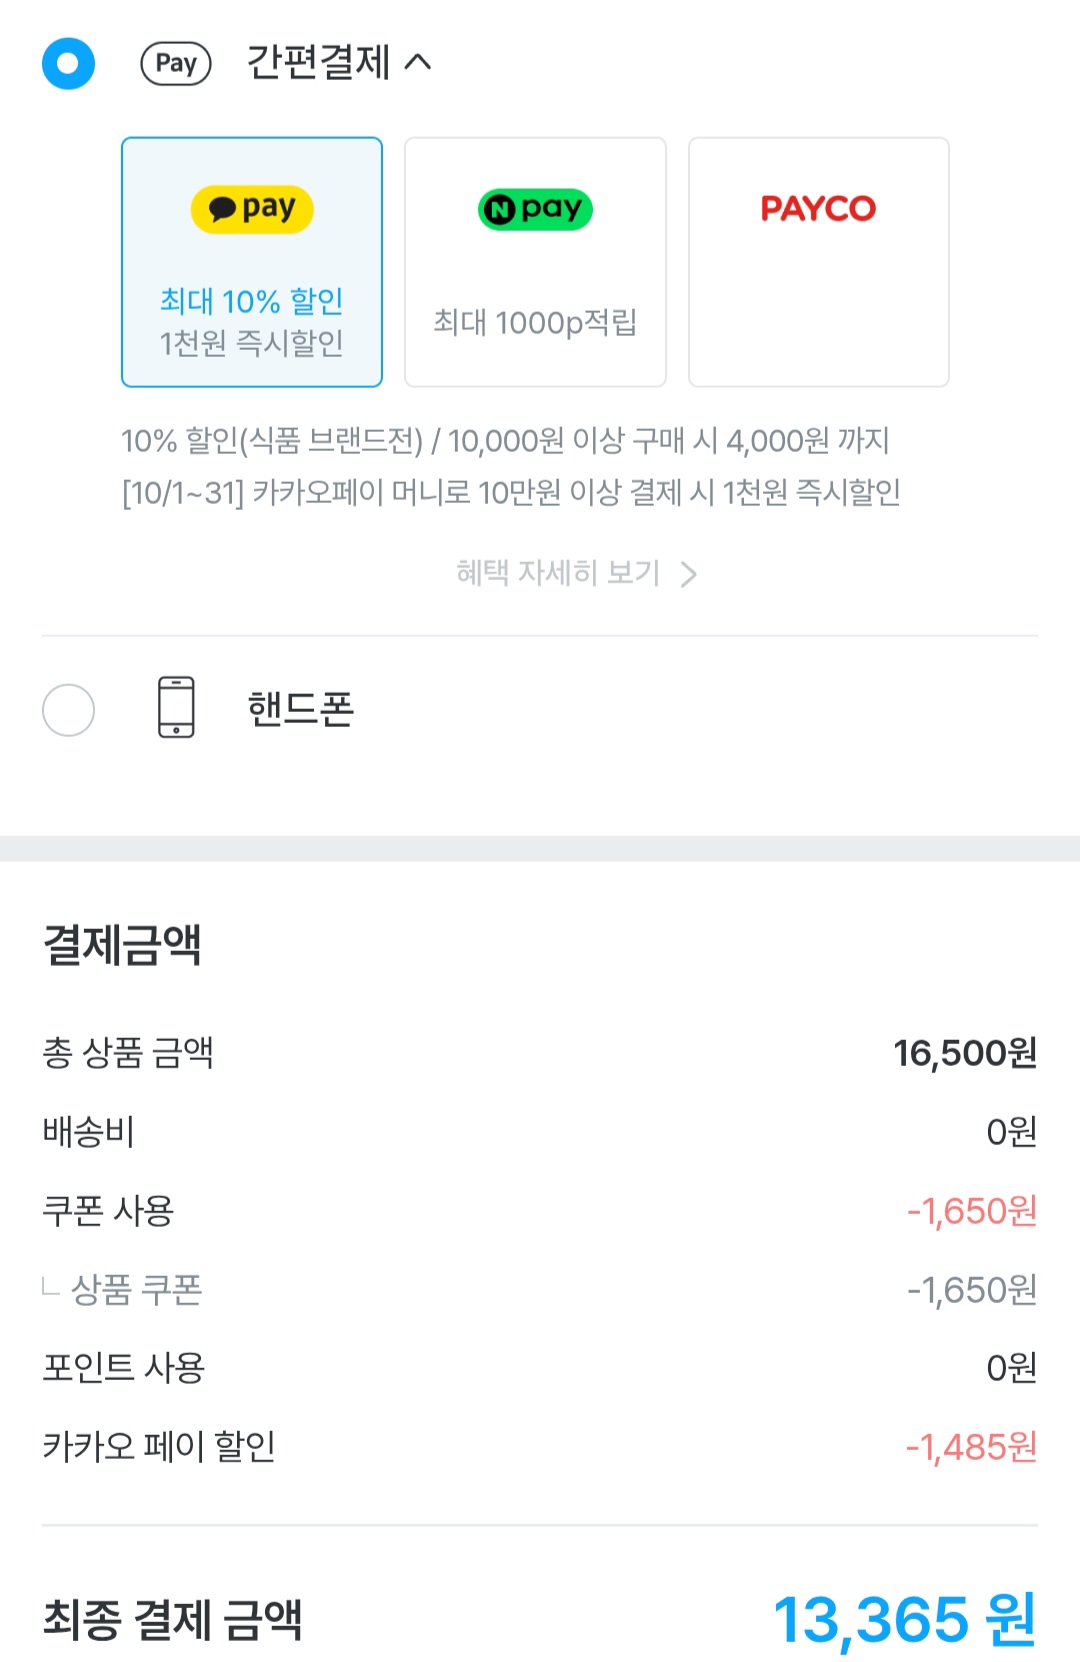Open 혜택 자세히 보기 arrow
Image resolution: width=1080 pixels, height=1662 pixels.
pyautogui.click(x=688, y=574)
